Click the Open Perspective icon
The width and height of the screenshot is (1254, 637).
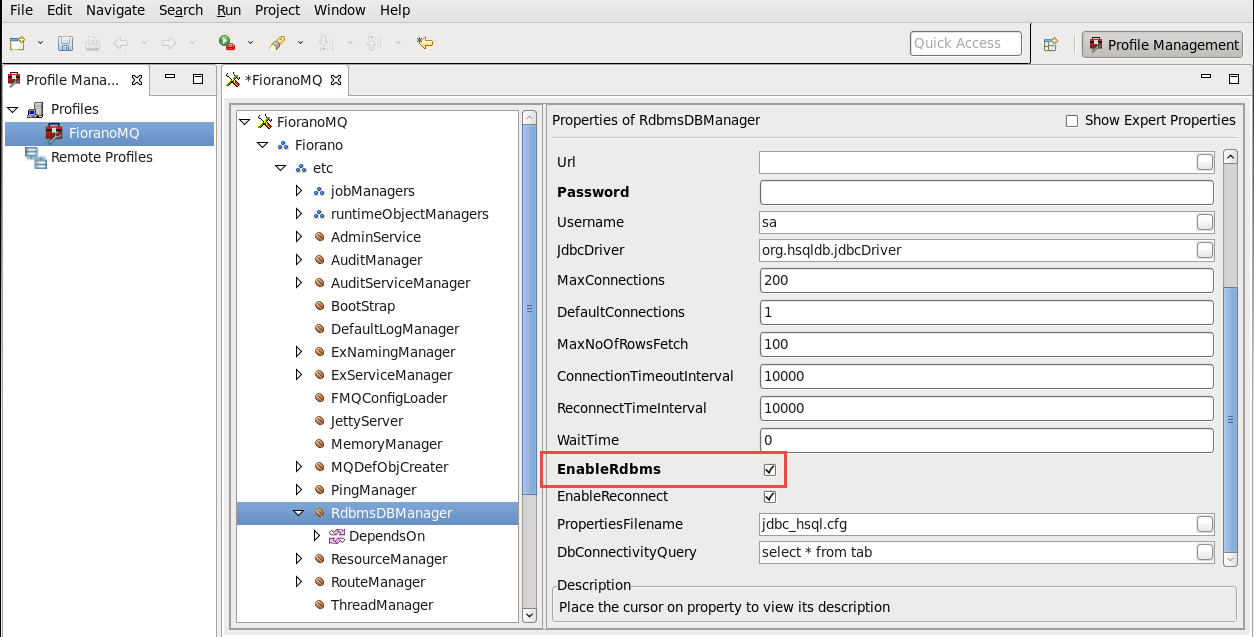pos(1051,44)
